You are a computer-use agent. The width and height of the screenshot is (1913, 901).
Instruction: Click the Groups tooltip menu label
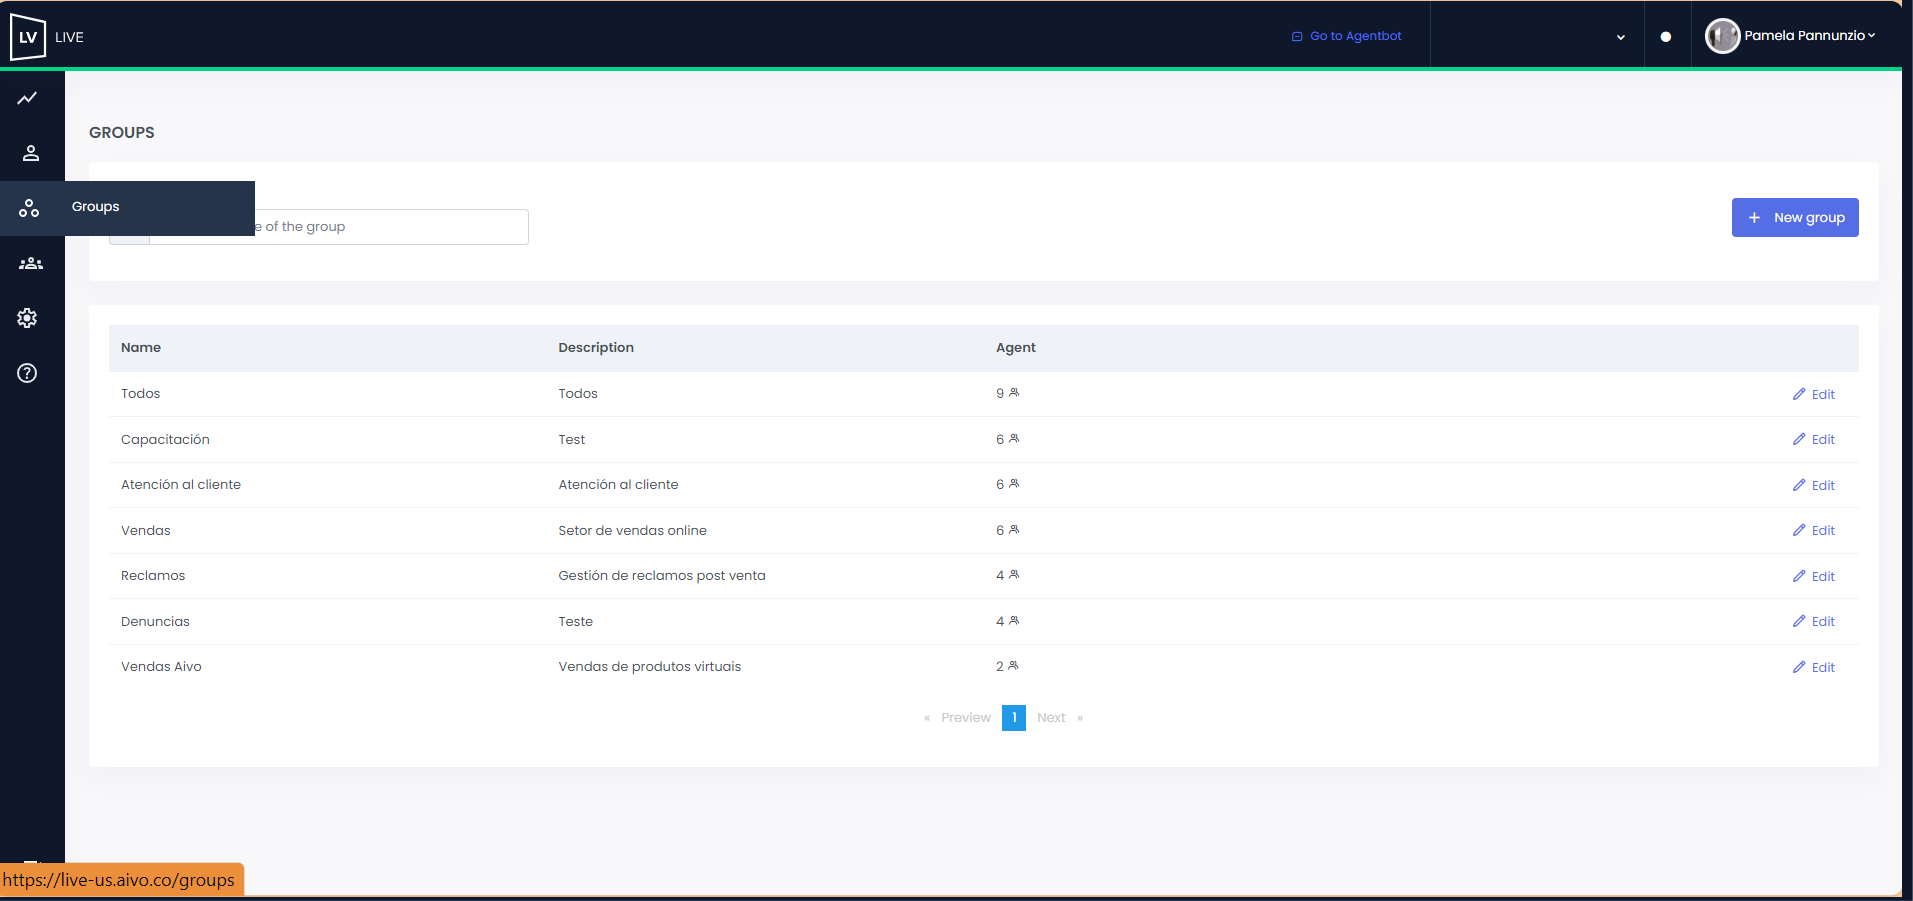point(96,207)
